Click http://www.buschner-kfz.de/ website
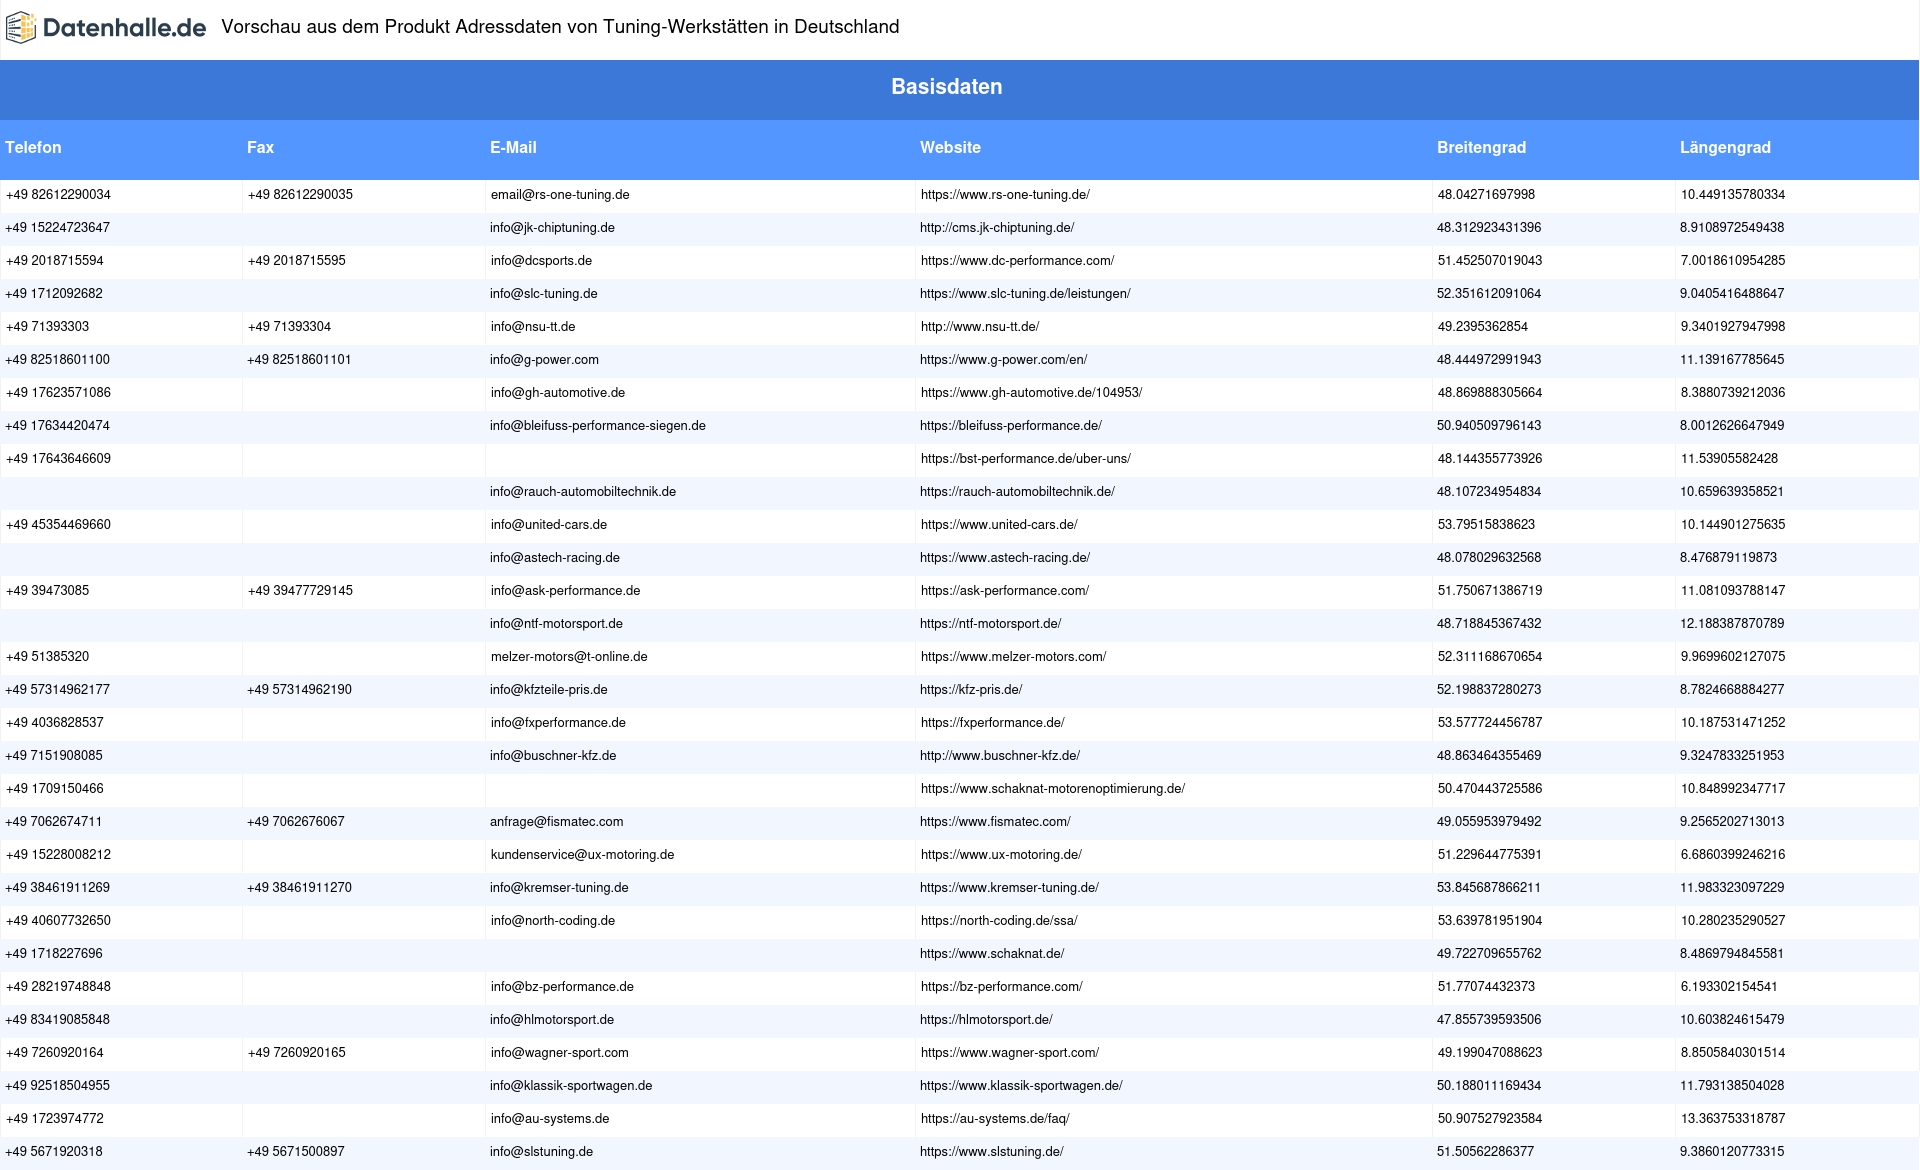Image resolution: width=1920 pixels, height=1170 pixels. click(x=1000, y=756)
